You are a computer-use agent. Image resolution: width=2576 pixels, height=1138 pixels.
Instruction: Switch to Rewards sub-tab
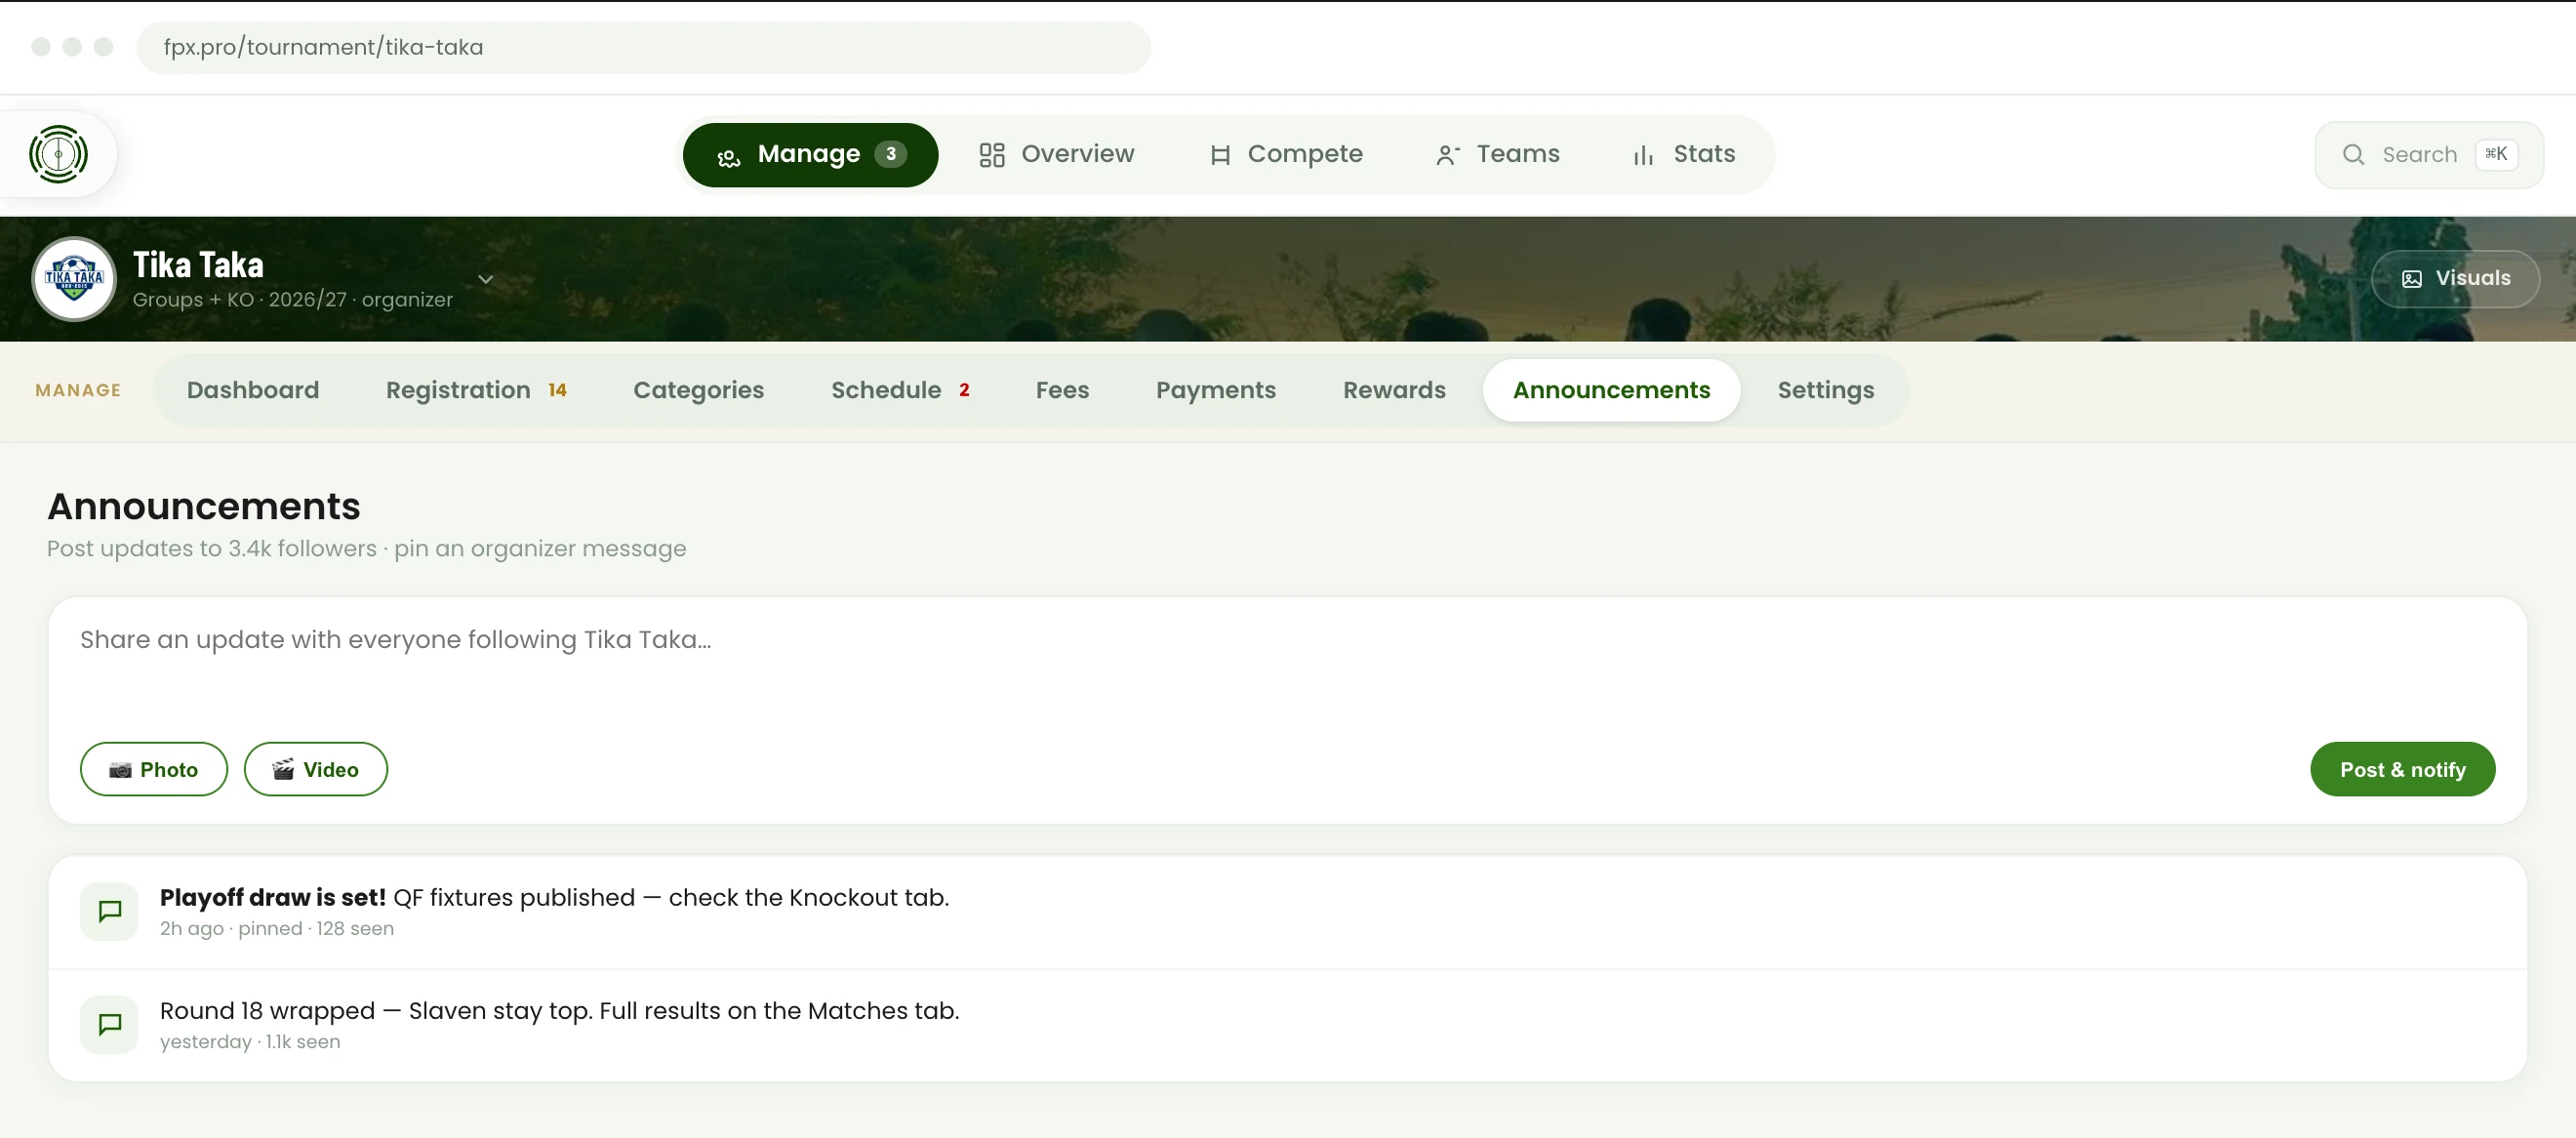click(1394, 390)
